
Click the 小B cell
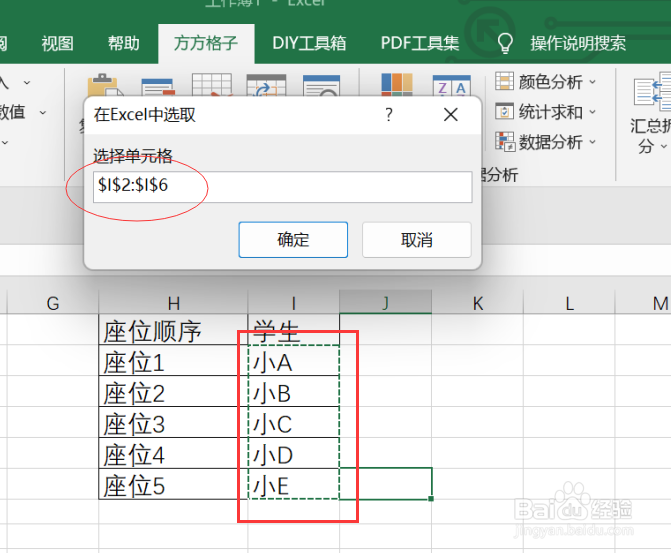click(294, 392)
